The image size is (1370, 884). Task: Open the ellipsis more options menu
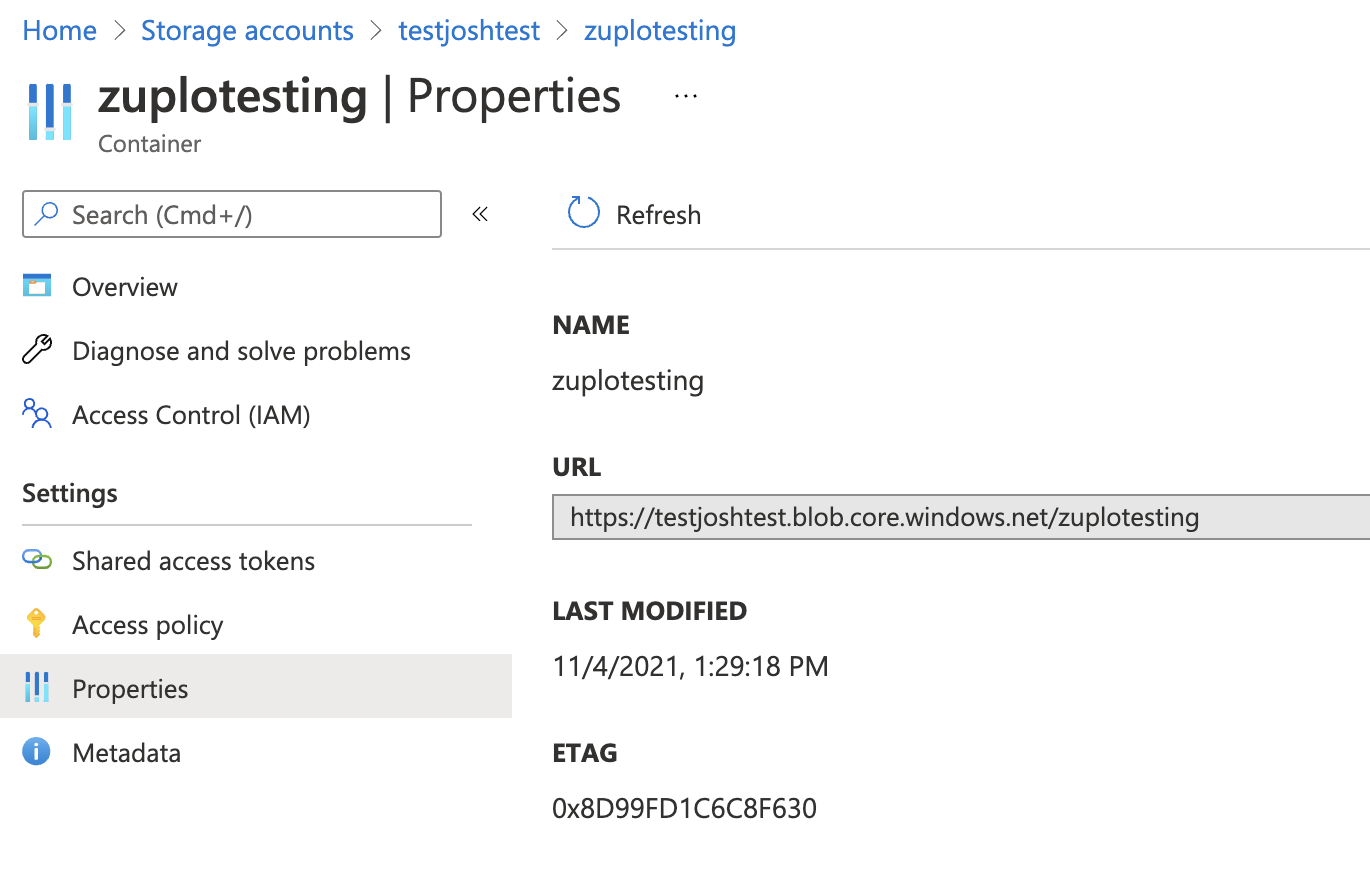685,96
